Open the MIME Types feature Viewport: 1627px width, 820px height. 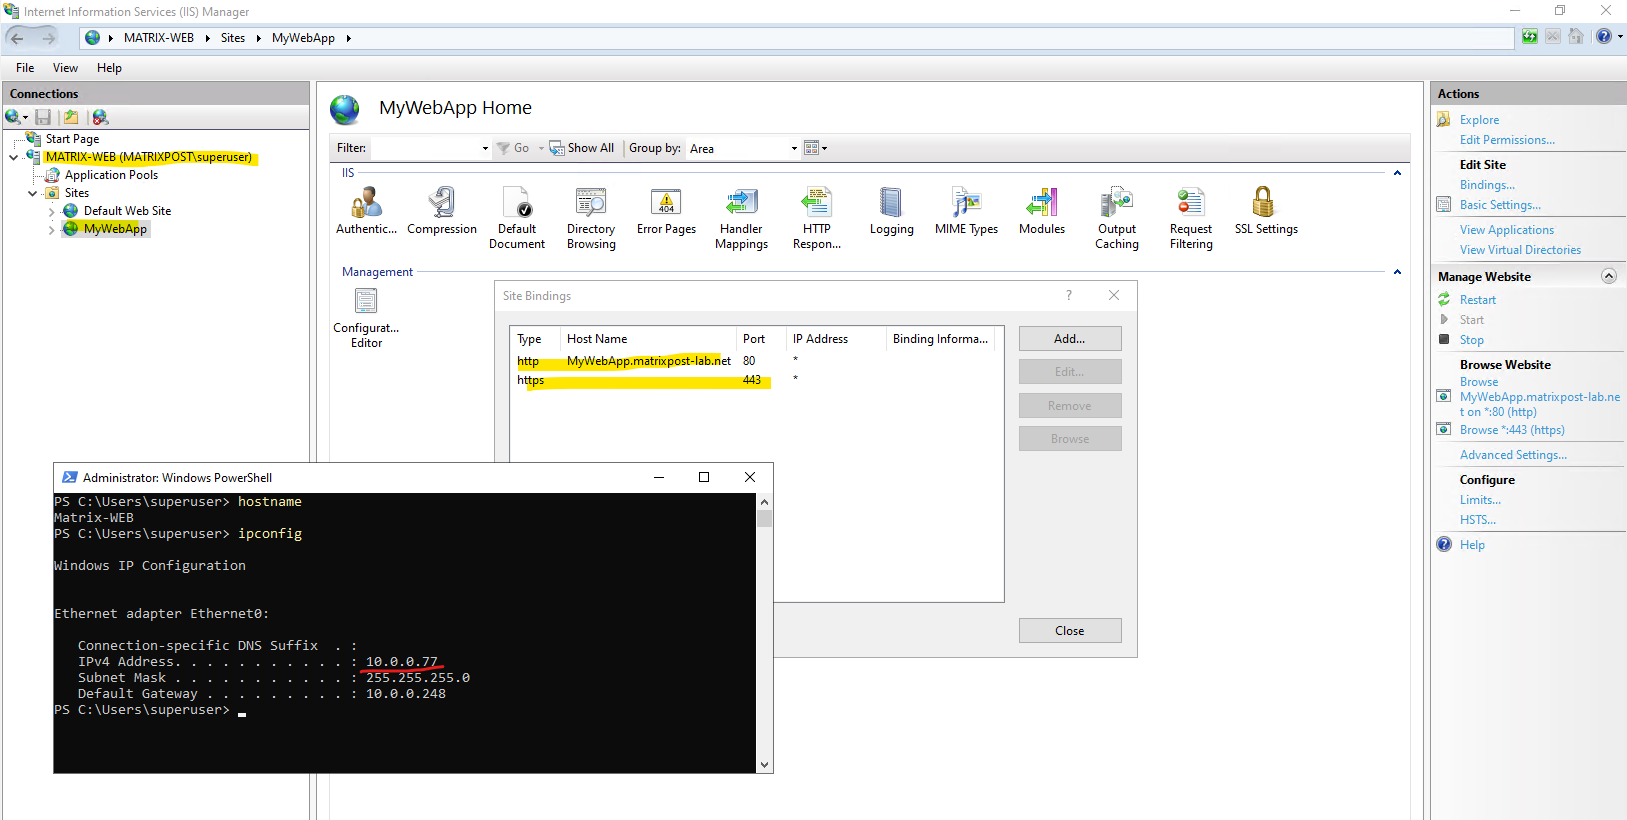click(966, 211)
